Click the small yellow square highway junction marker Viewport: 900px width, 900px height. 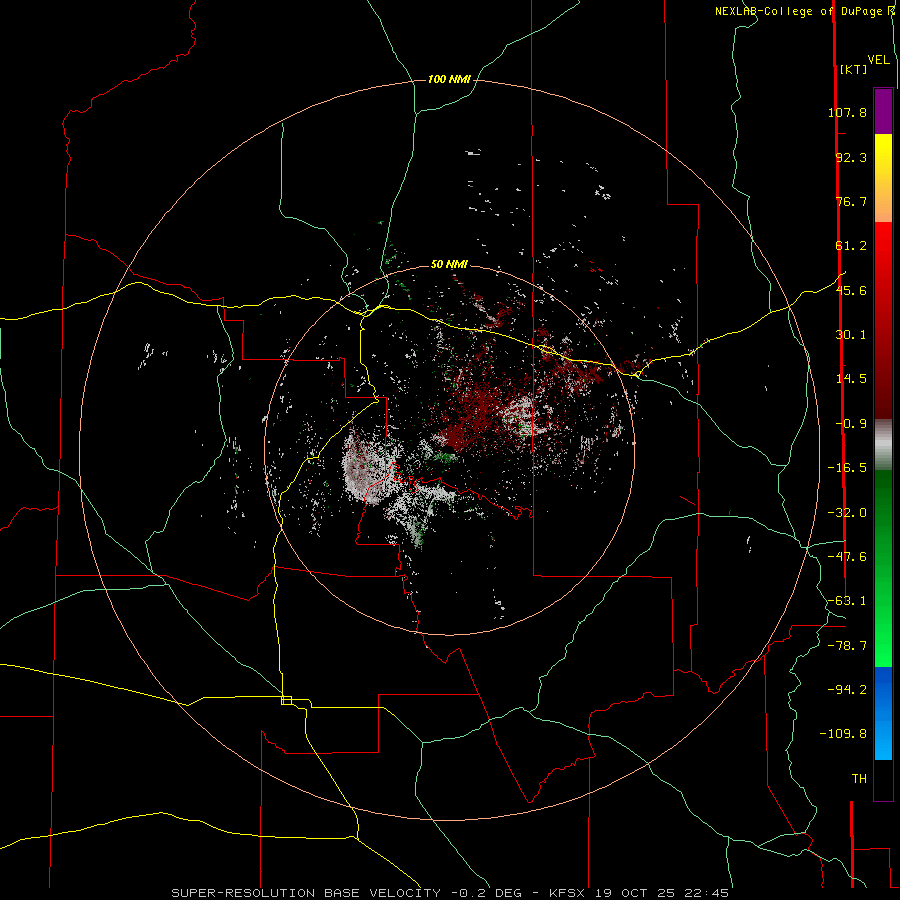[286, 700]
